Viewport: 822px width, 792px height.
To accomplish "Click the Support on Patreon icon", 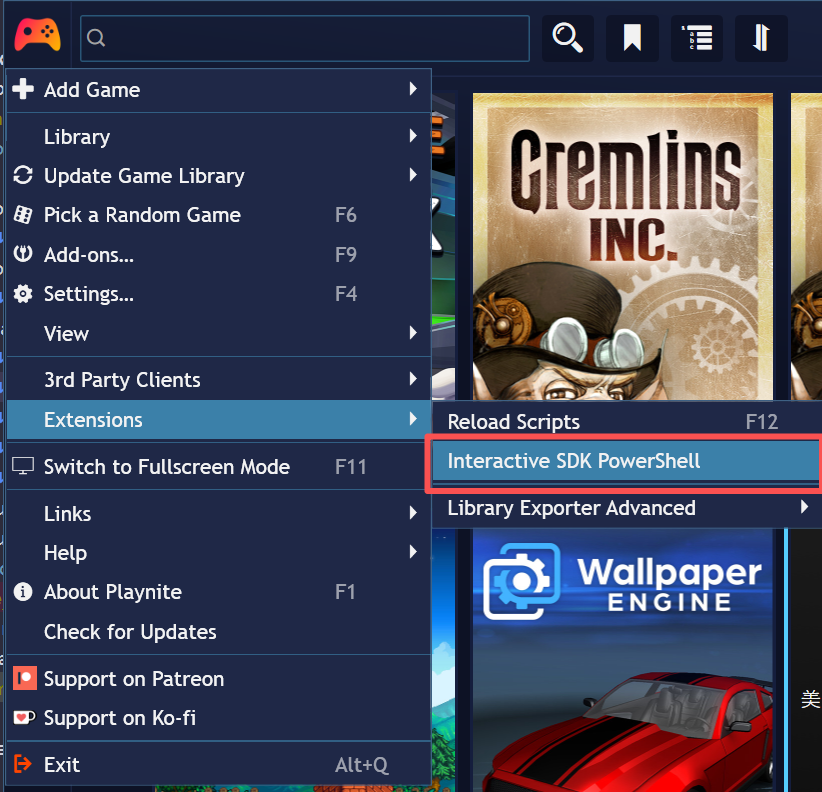I will pyautogui.click(x=22, y=679).
